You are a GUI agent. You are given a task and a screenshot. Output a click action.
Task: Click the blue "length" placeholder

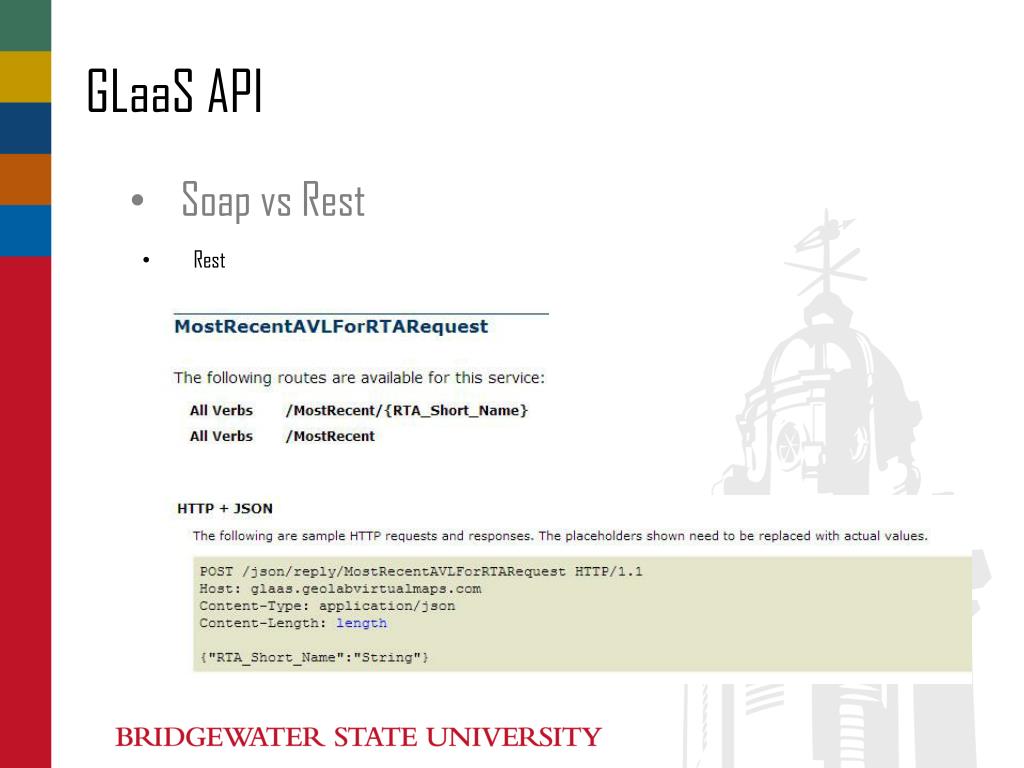[x=361, y=623]
